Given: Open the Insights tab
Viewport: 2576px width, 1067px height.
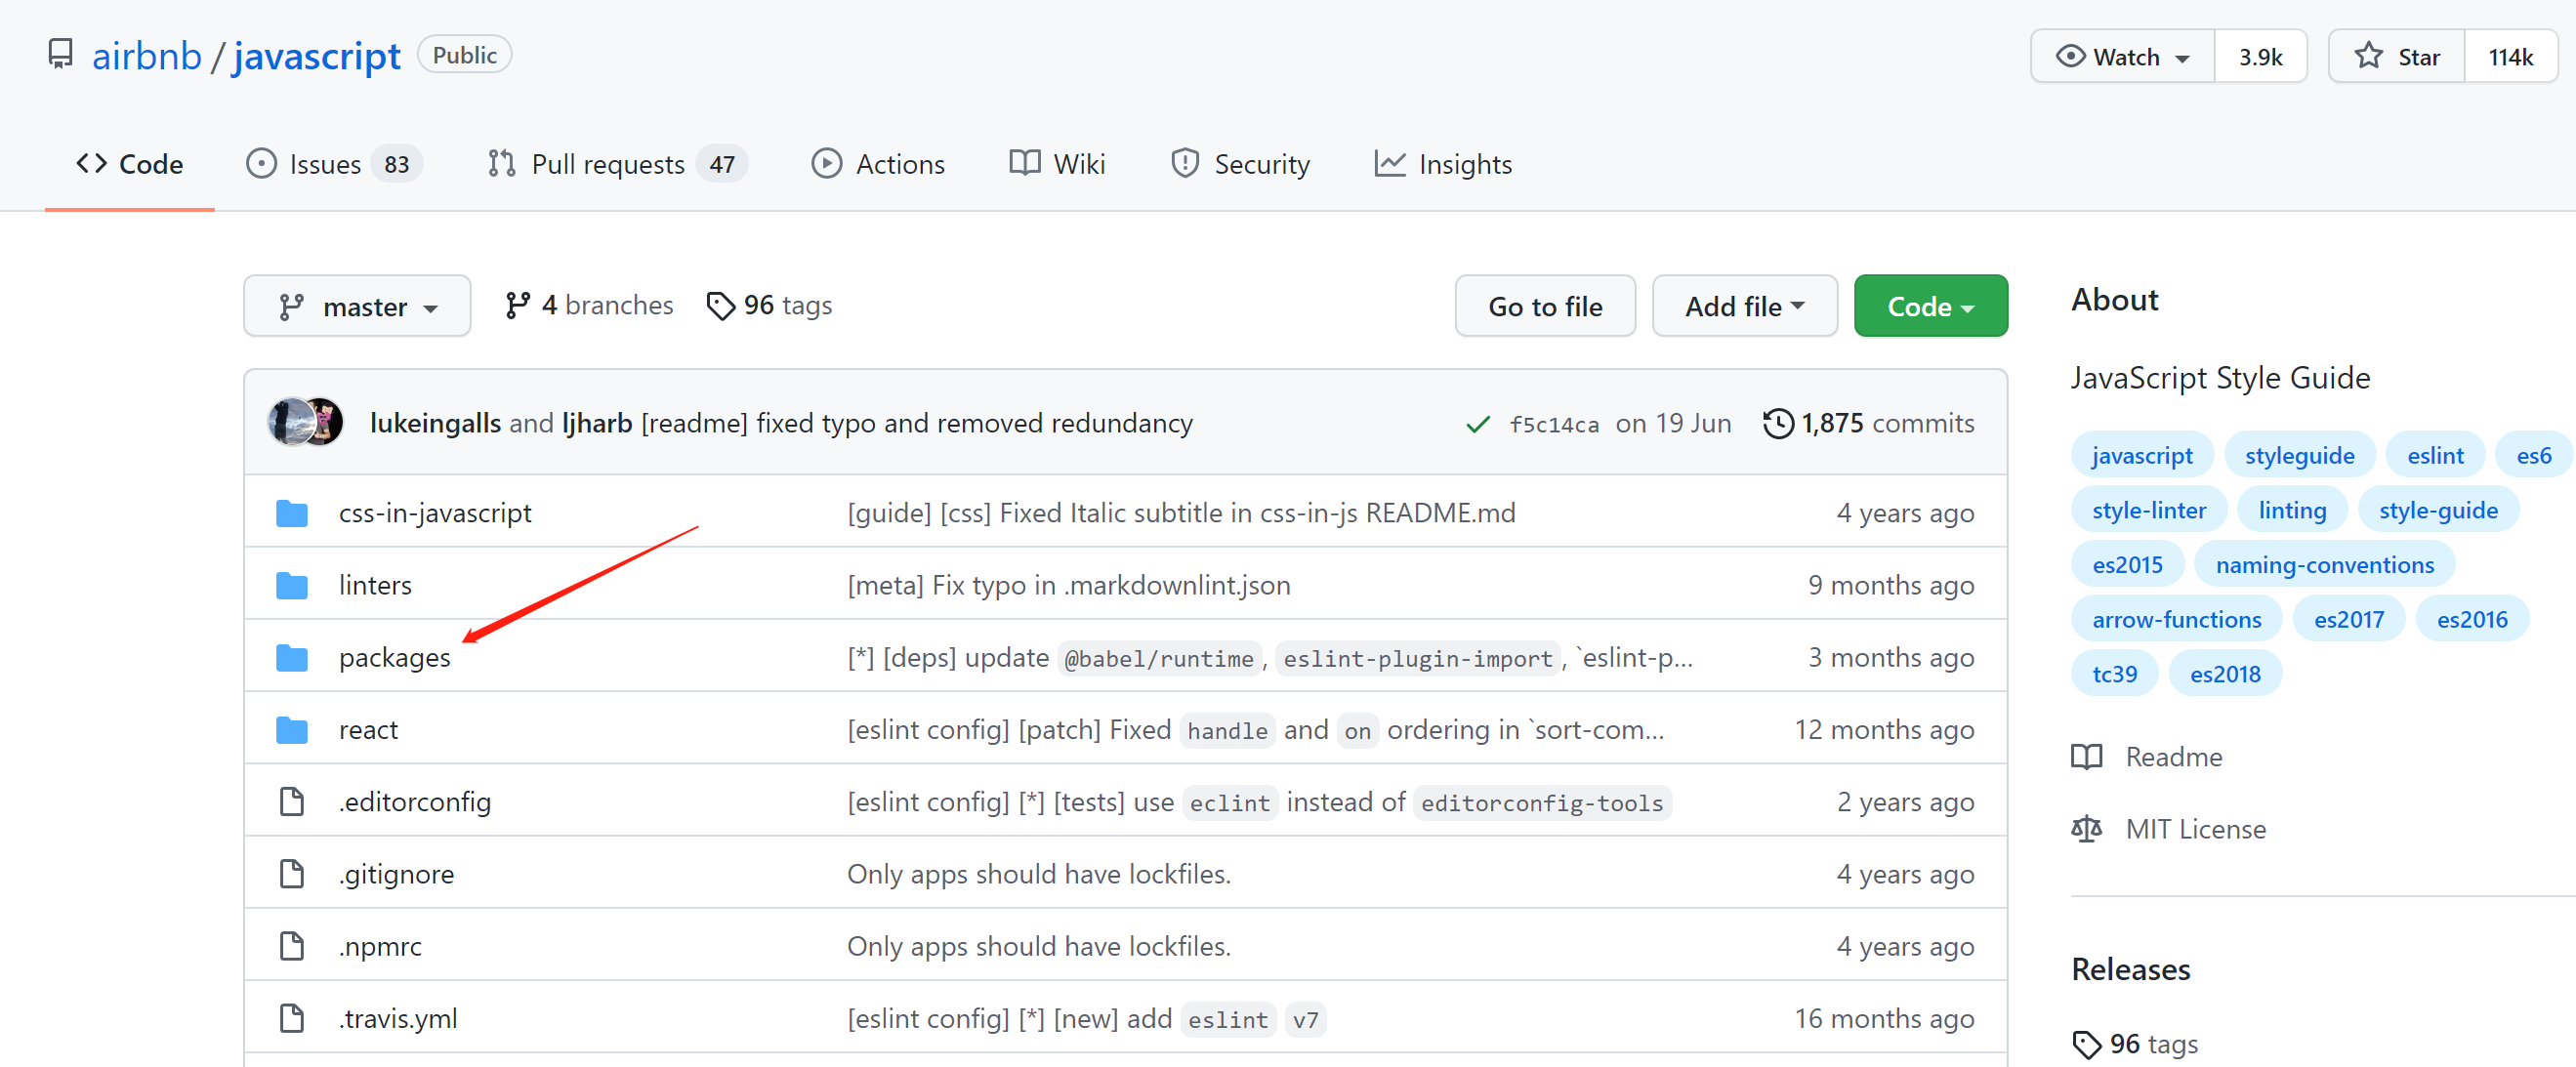Looking at the screenshot, I should click(x=1443, y=164).
